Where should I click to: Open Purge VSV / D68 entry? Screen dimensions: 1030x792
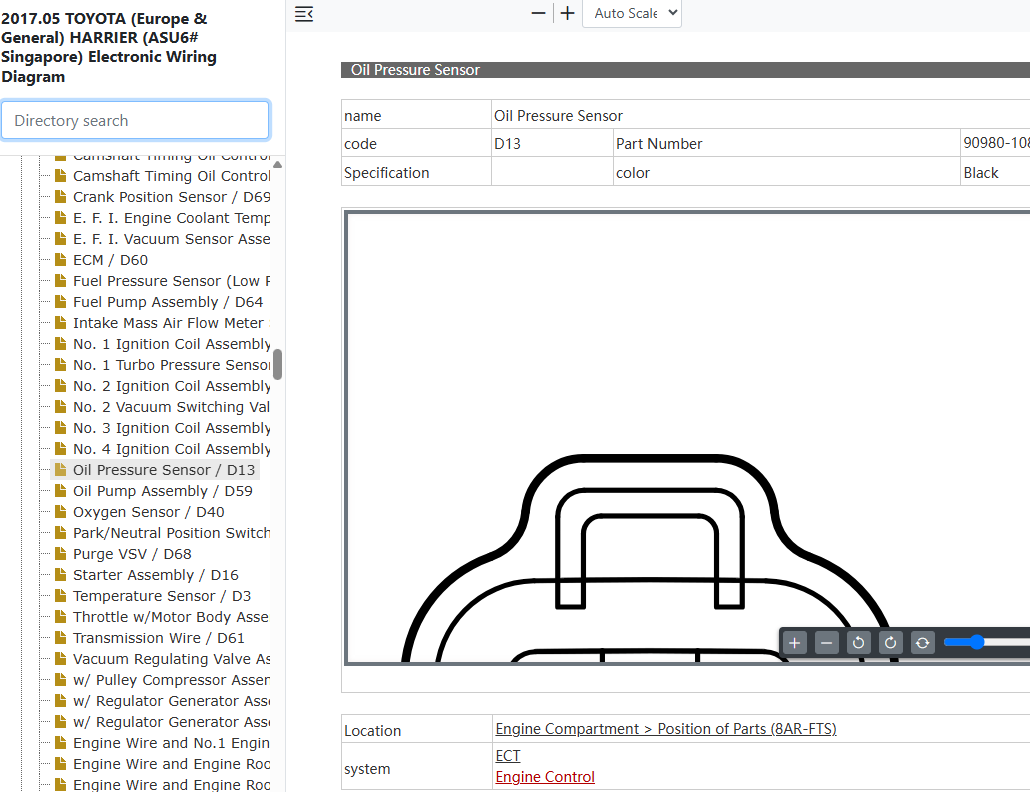[132, 554]
